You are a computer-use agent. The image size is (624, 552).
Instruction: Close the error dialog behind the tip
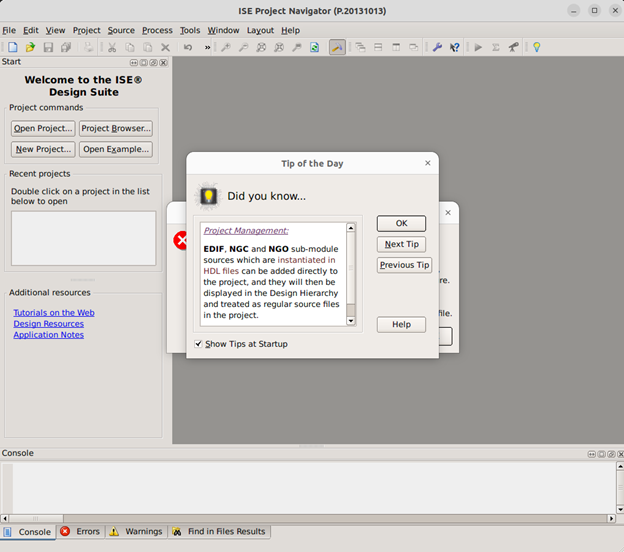coord(448,213)
